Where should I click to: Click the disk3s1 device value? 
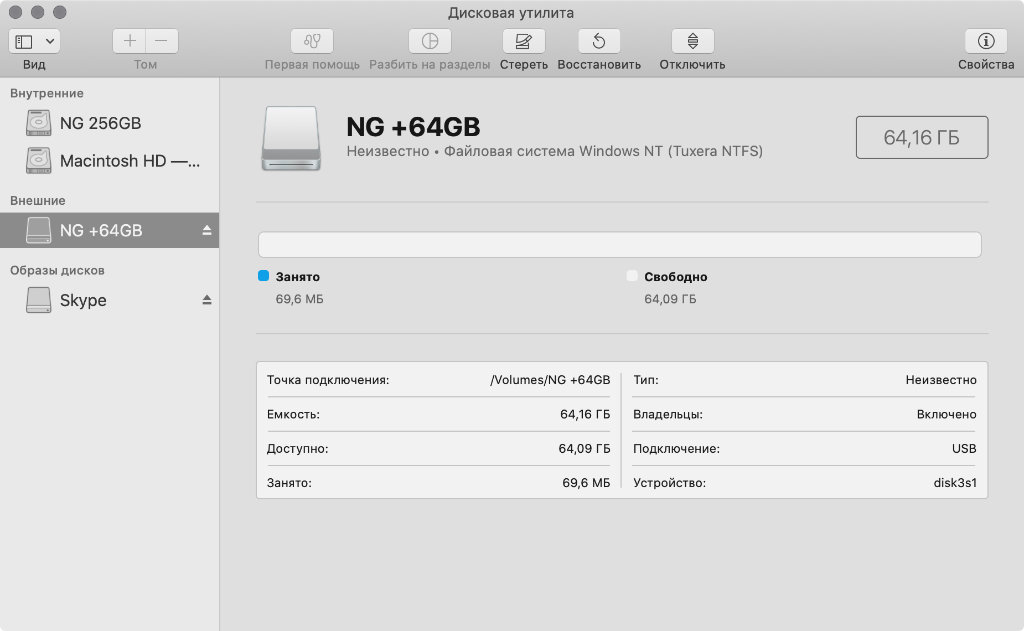point(955,483)
